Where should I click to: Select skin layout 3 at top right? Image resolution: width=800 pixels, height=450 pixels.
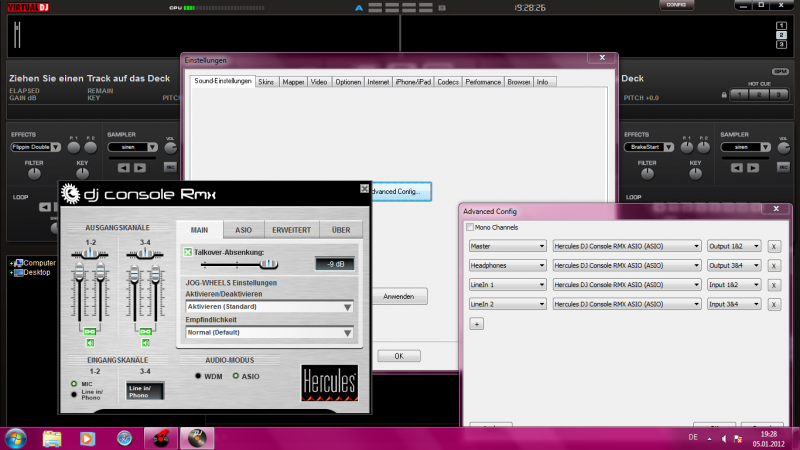pos(781,45)
